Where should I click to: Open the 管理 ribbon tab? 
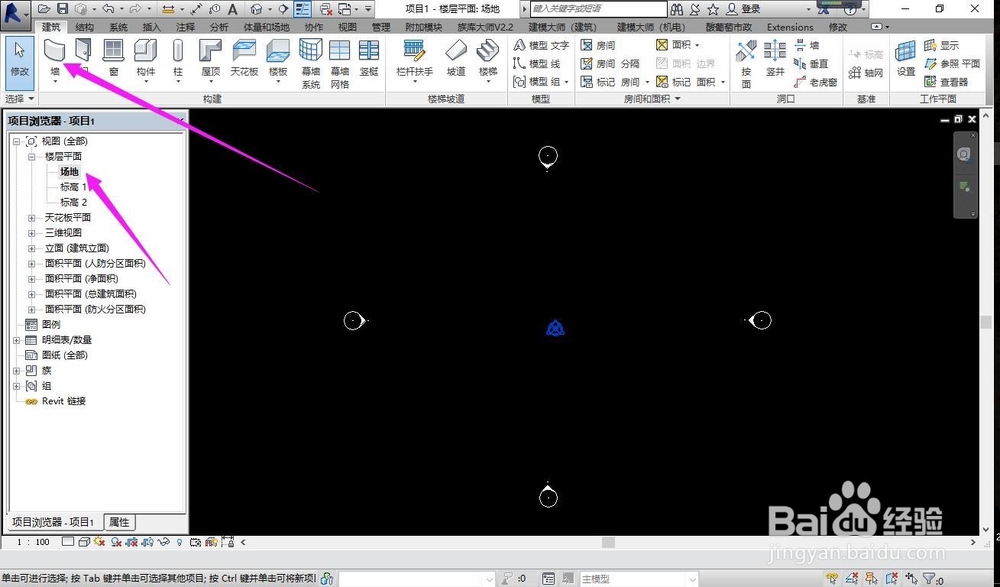coord(381,27)
